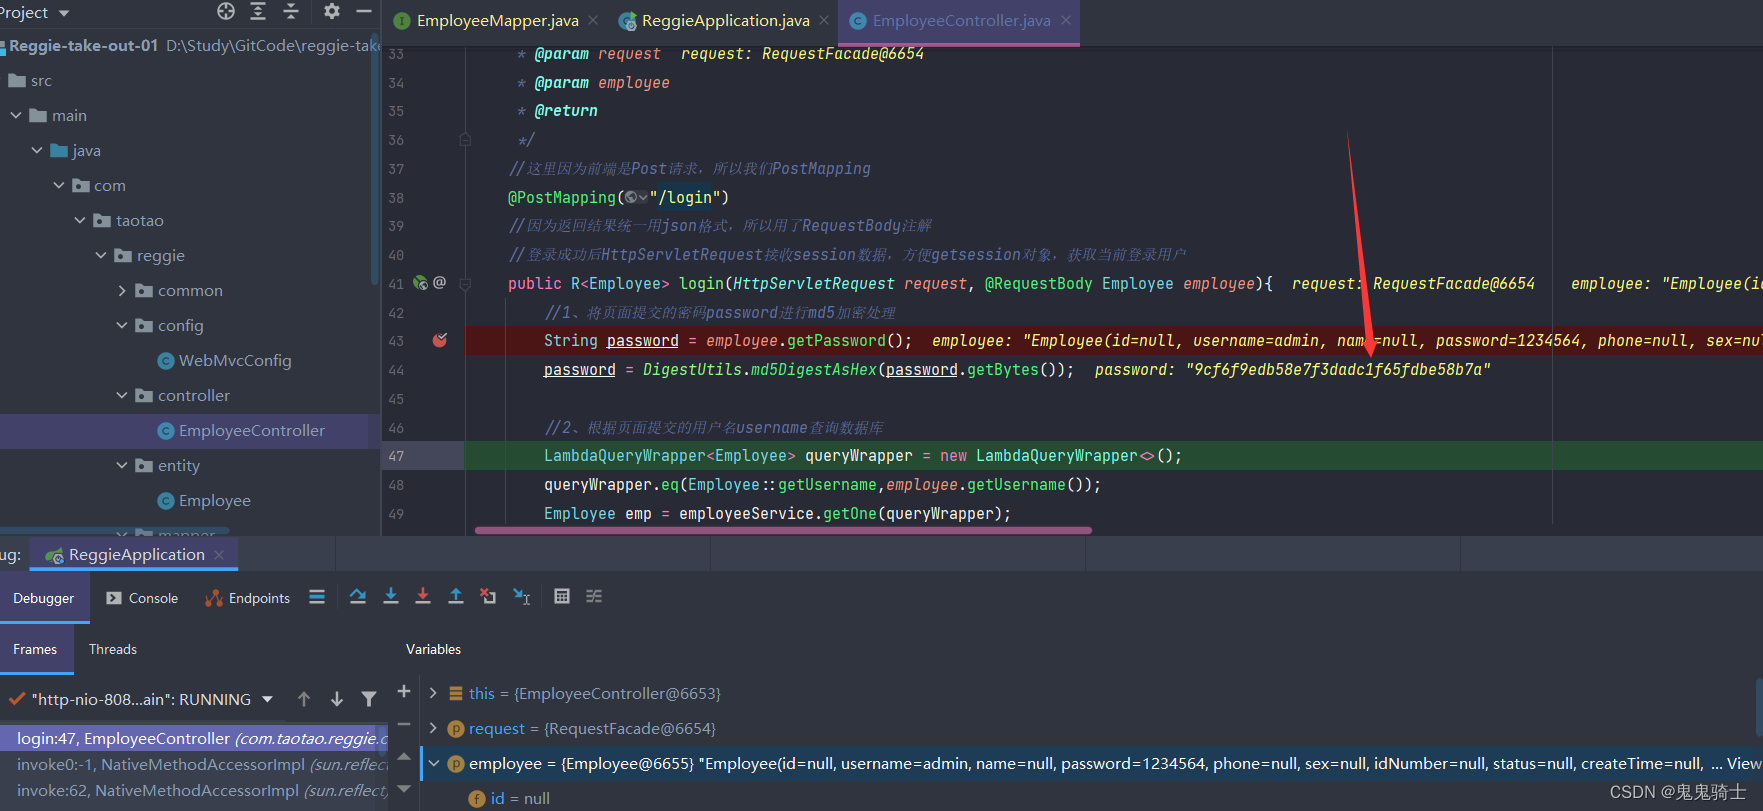Move watch down arrow
1763x811 pixels.
(404, 789)
